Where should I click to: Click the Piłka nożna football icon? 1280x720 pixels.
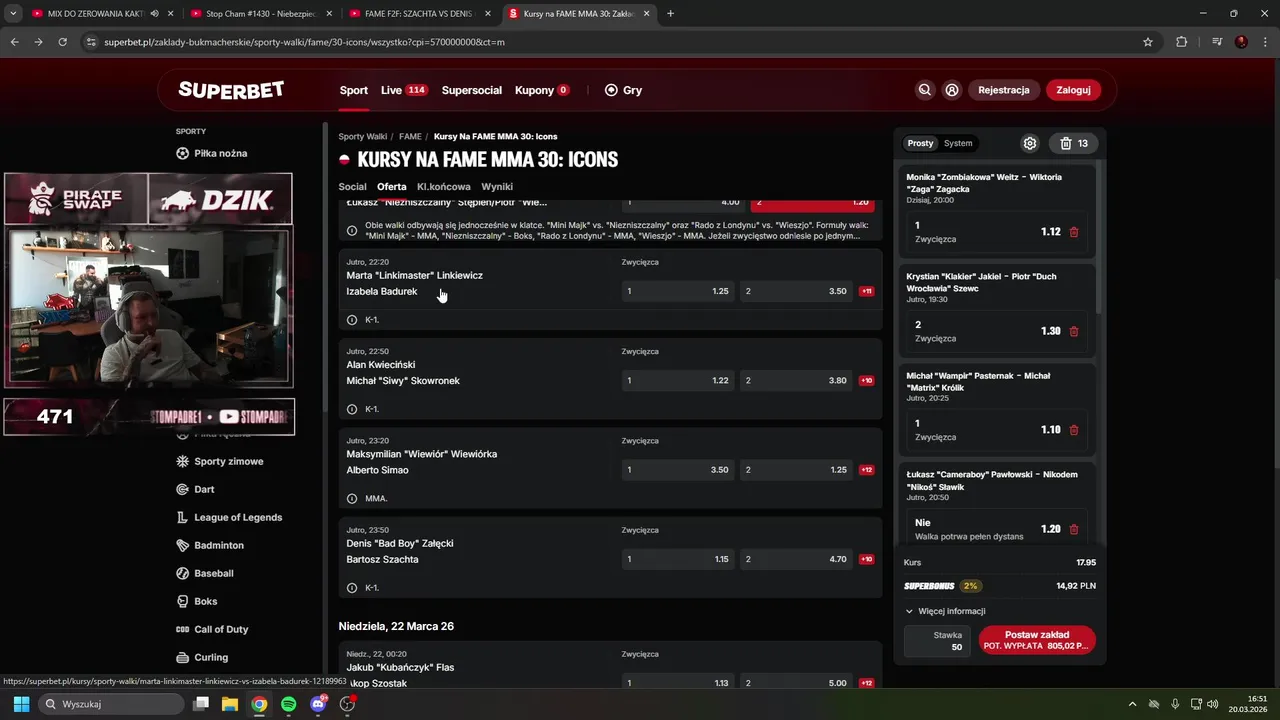click(183, 153)
